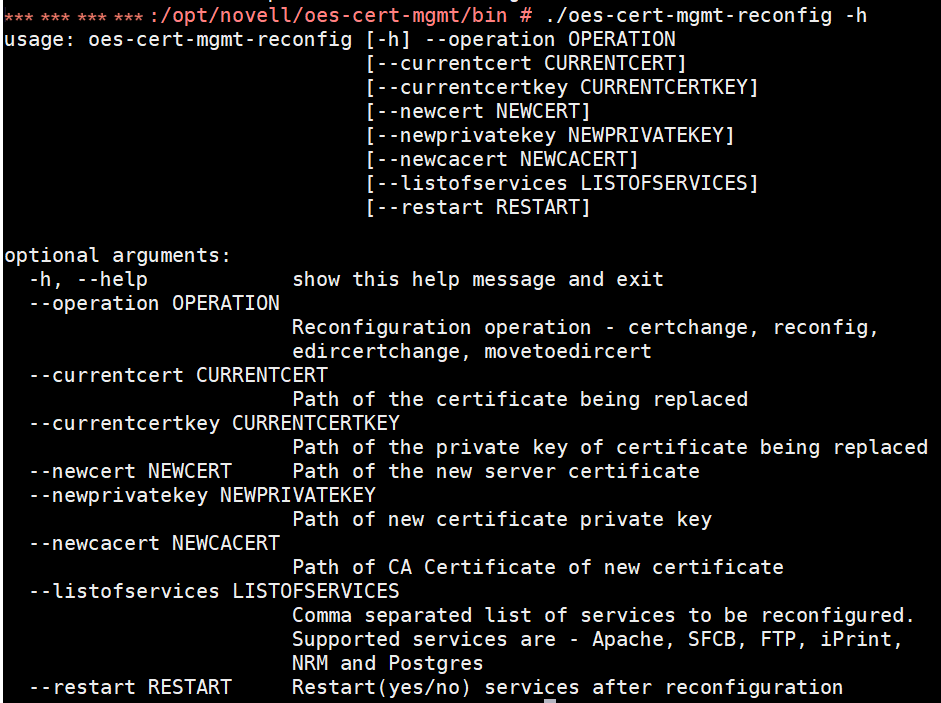The image size is (941, 703).
Task: Click the 'NRM and Postgres' text line
Action: click(x=387, y=663)
